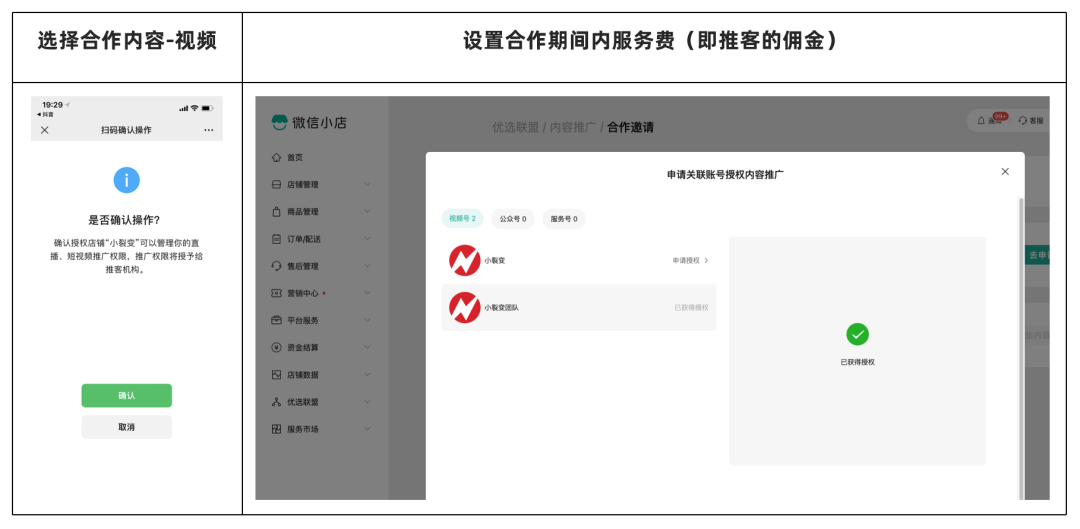Click the 店铺管理 store icon
Screen dimensions: 1080x529
click(277, 185)
